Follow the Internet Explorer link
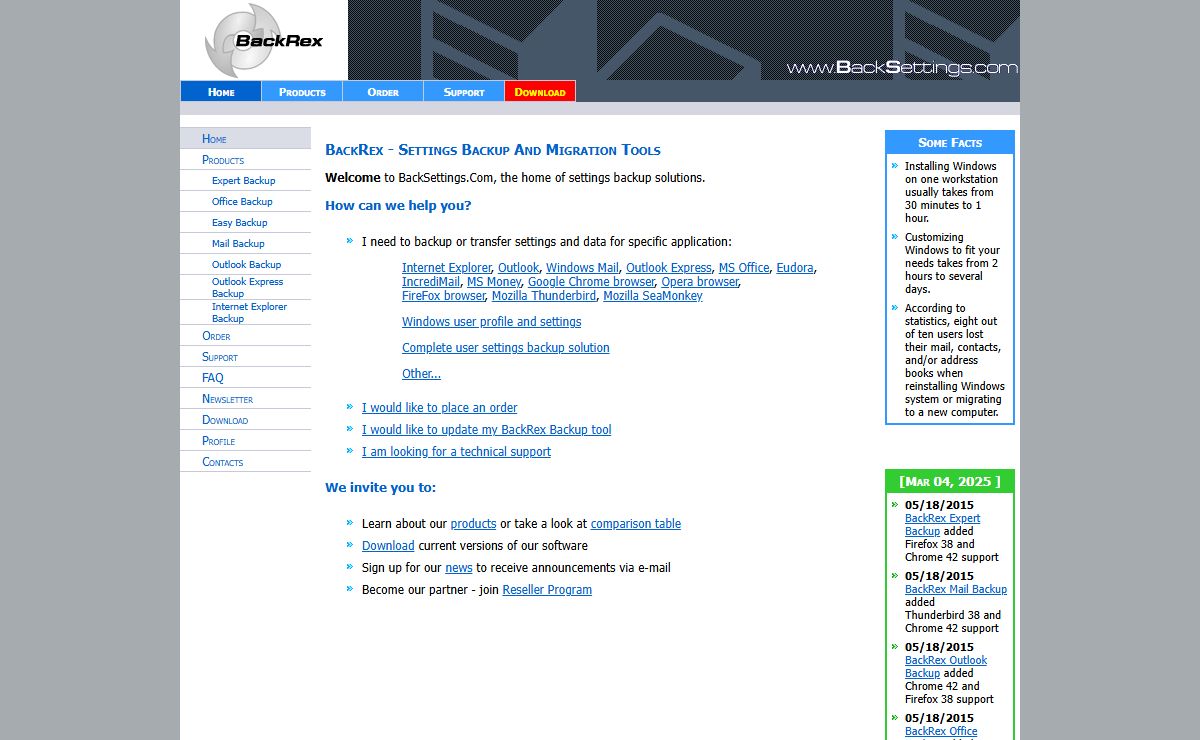The width and height of the screenshot is (1200, 740). pos(446,267)
